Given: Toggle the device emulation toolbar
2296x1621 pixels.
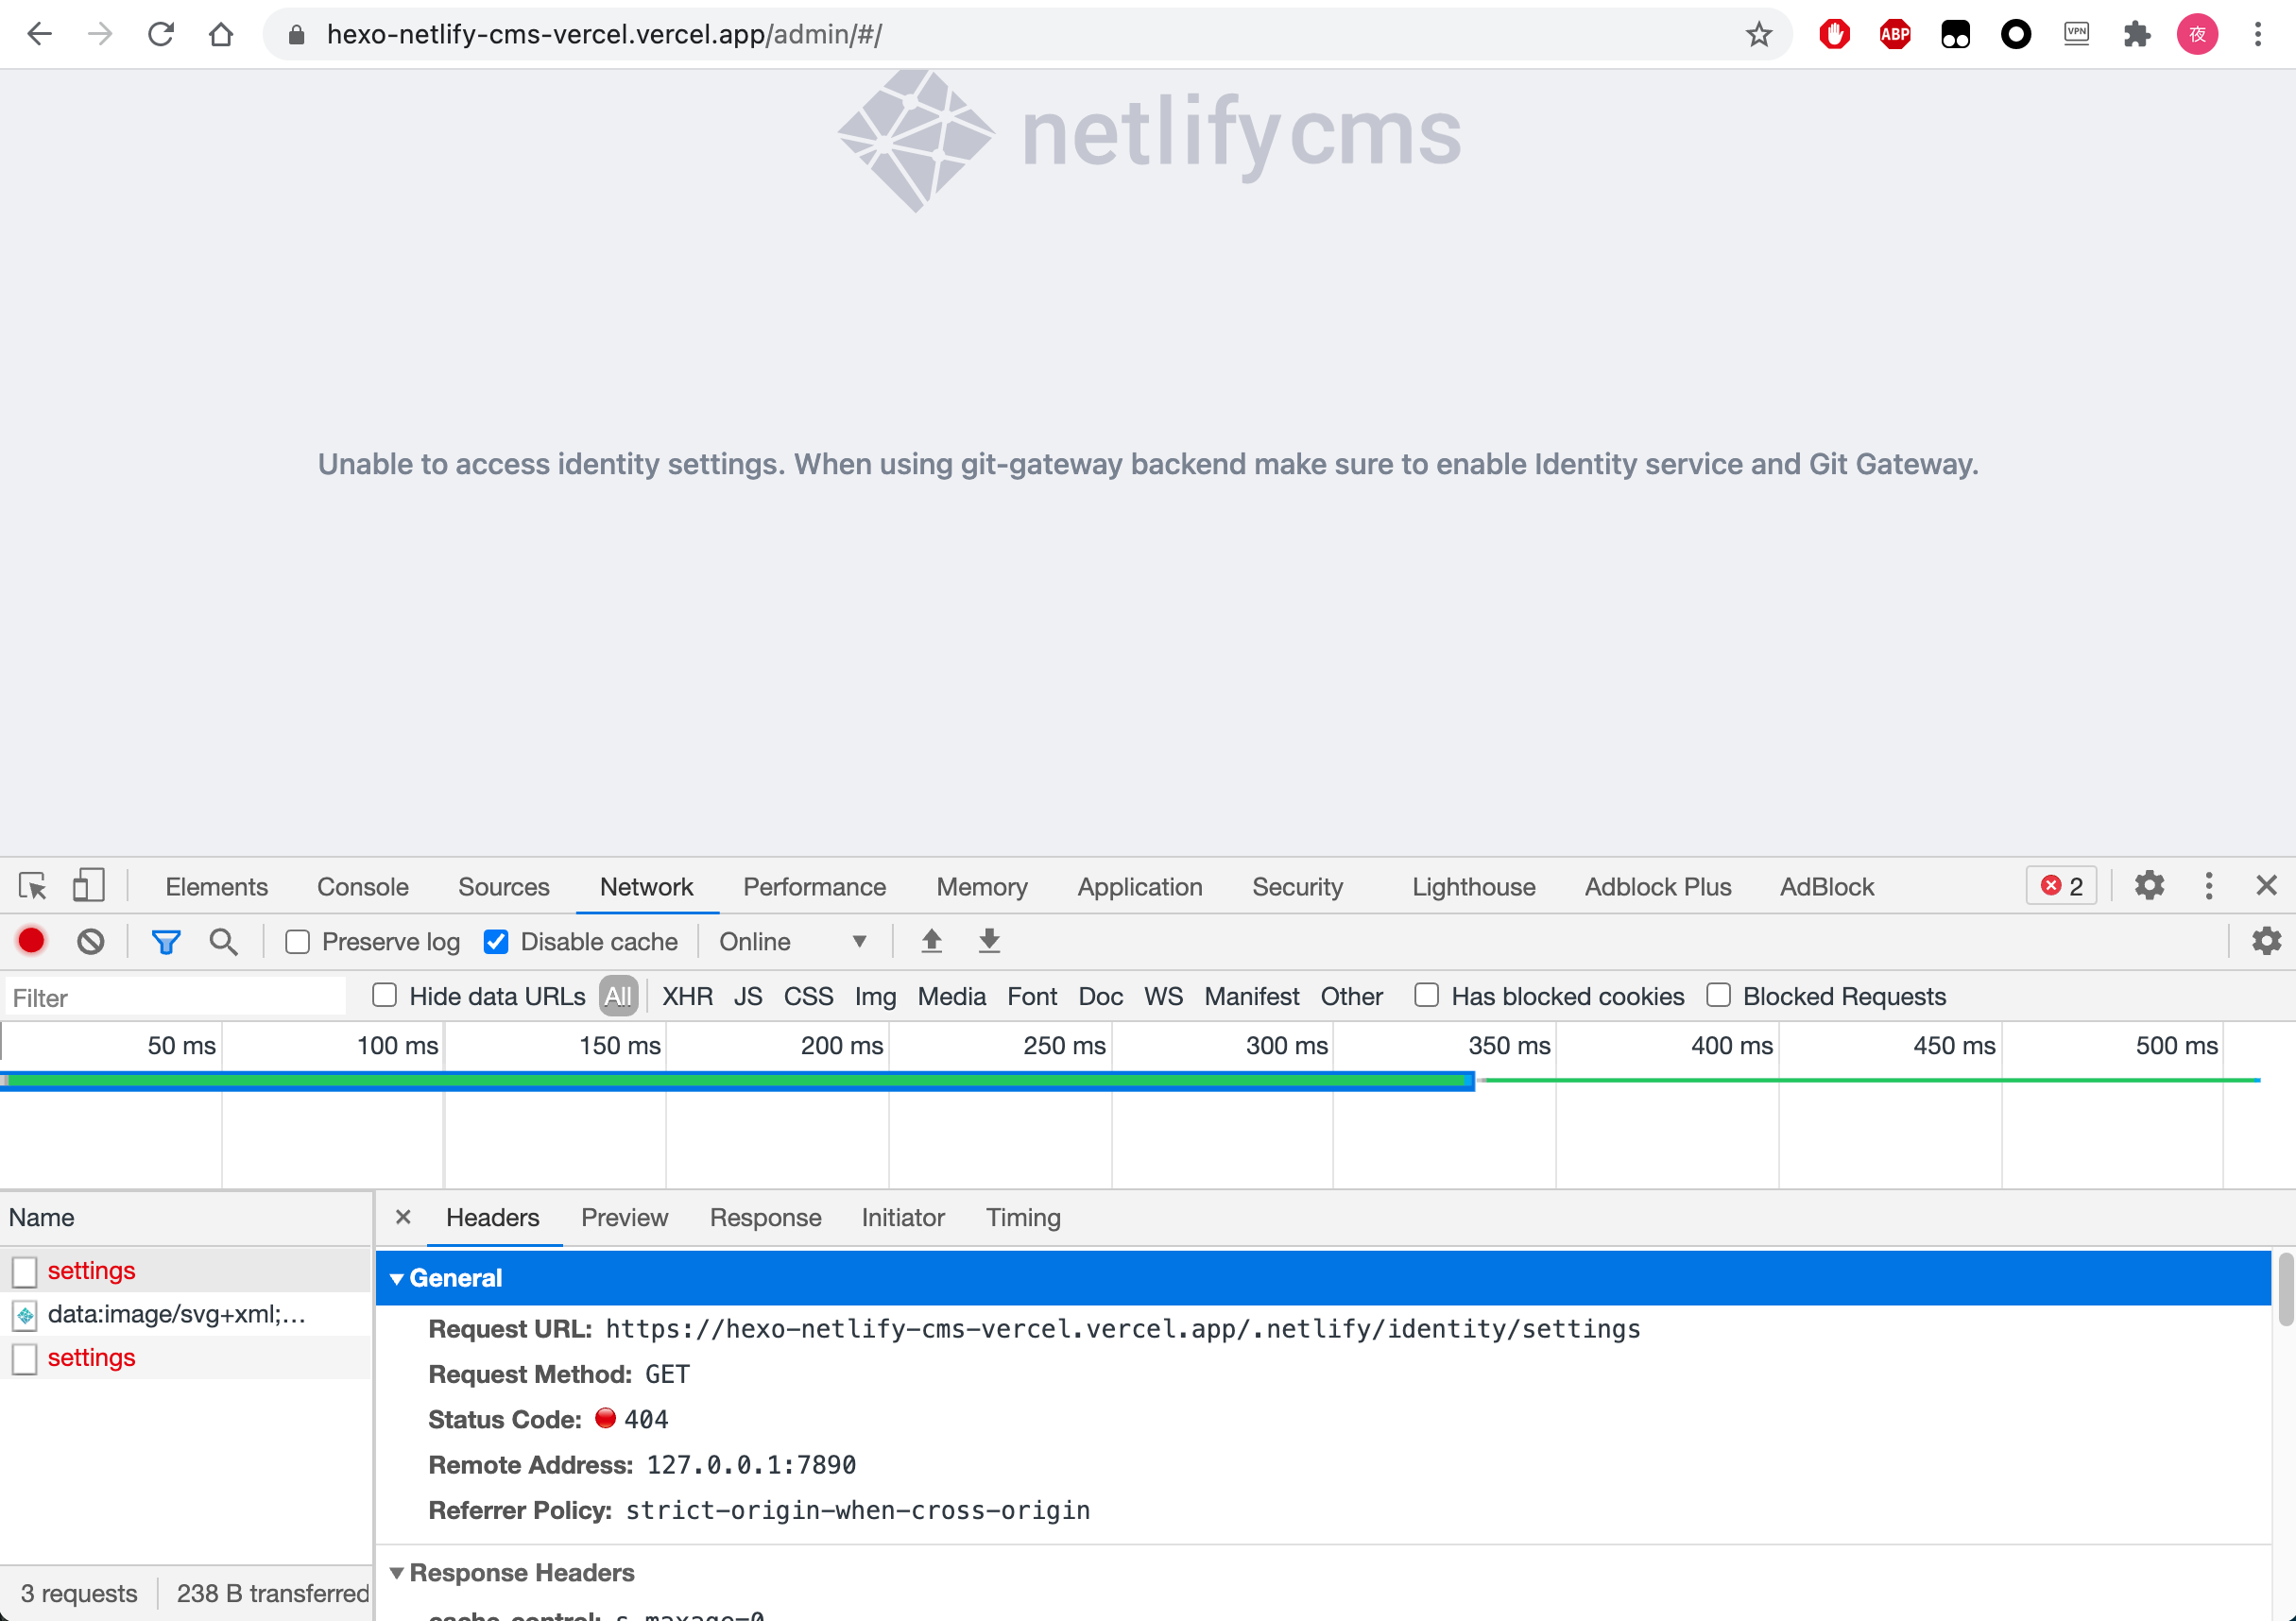Looking at the screenshot, I should point(89,886).
